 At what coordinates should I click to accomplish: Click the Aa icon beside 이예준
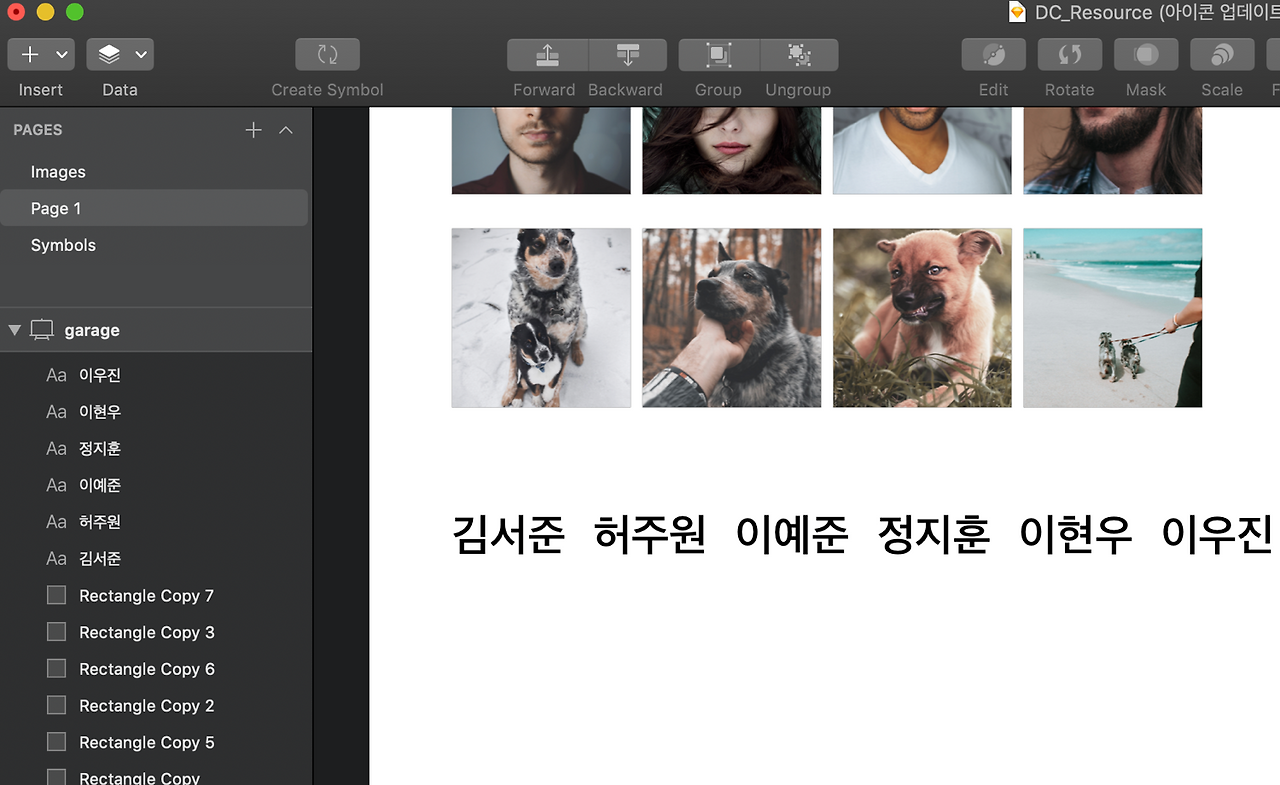point(56,485)
